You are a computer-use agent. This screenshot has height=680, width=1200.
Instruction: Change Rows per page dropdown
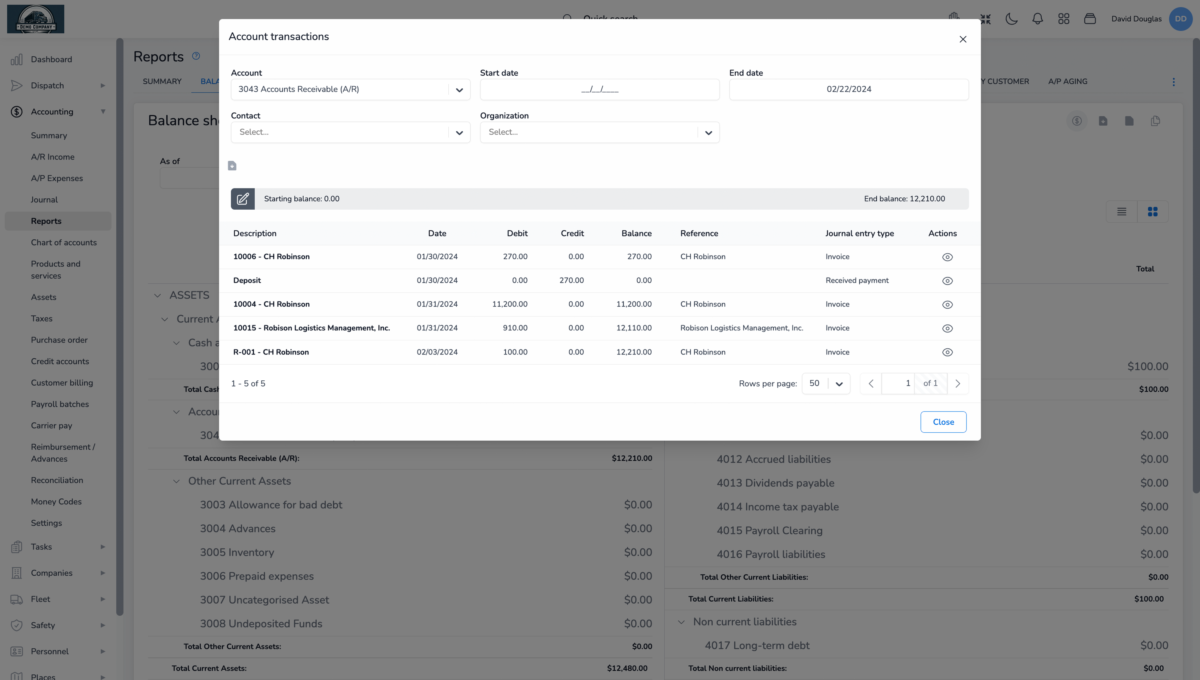tap(826, 384)
